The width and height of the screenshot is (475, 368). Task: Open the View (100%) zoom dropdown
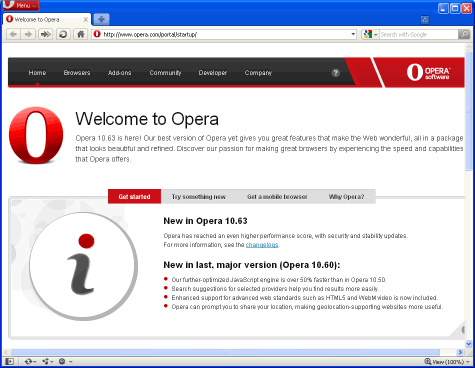pyautogui.click(x=451, y=362)
